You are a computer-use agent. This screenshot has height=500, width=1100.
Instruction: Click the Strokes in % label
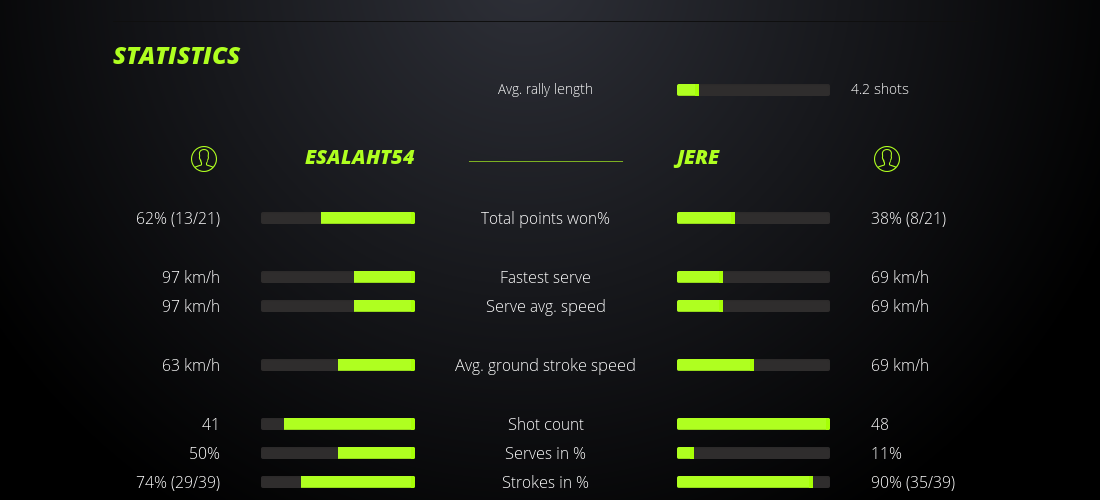[x=545, y=482]
